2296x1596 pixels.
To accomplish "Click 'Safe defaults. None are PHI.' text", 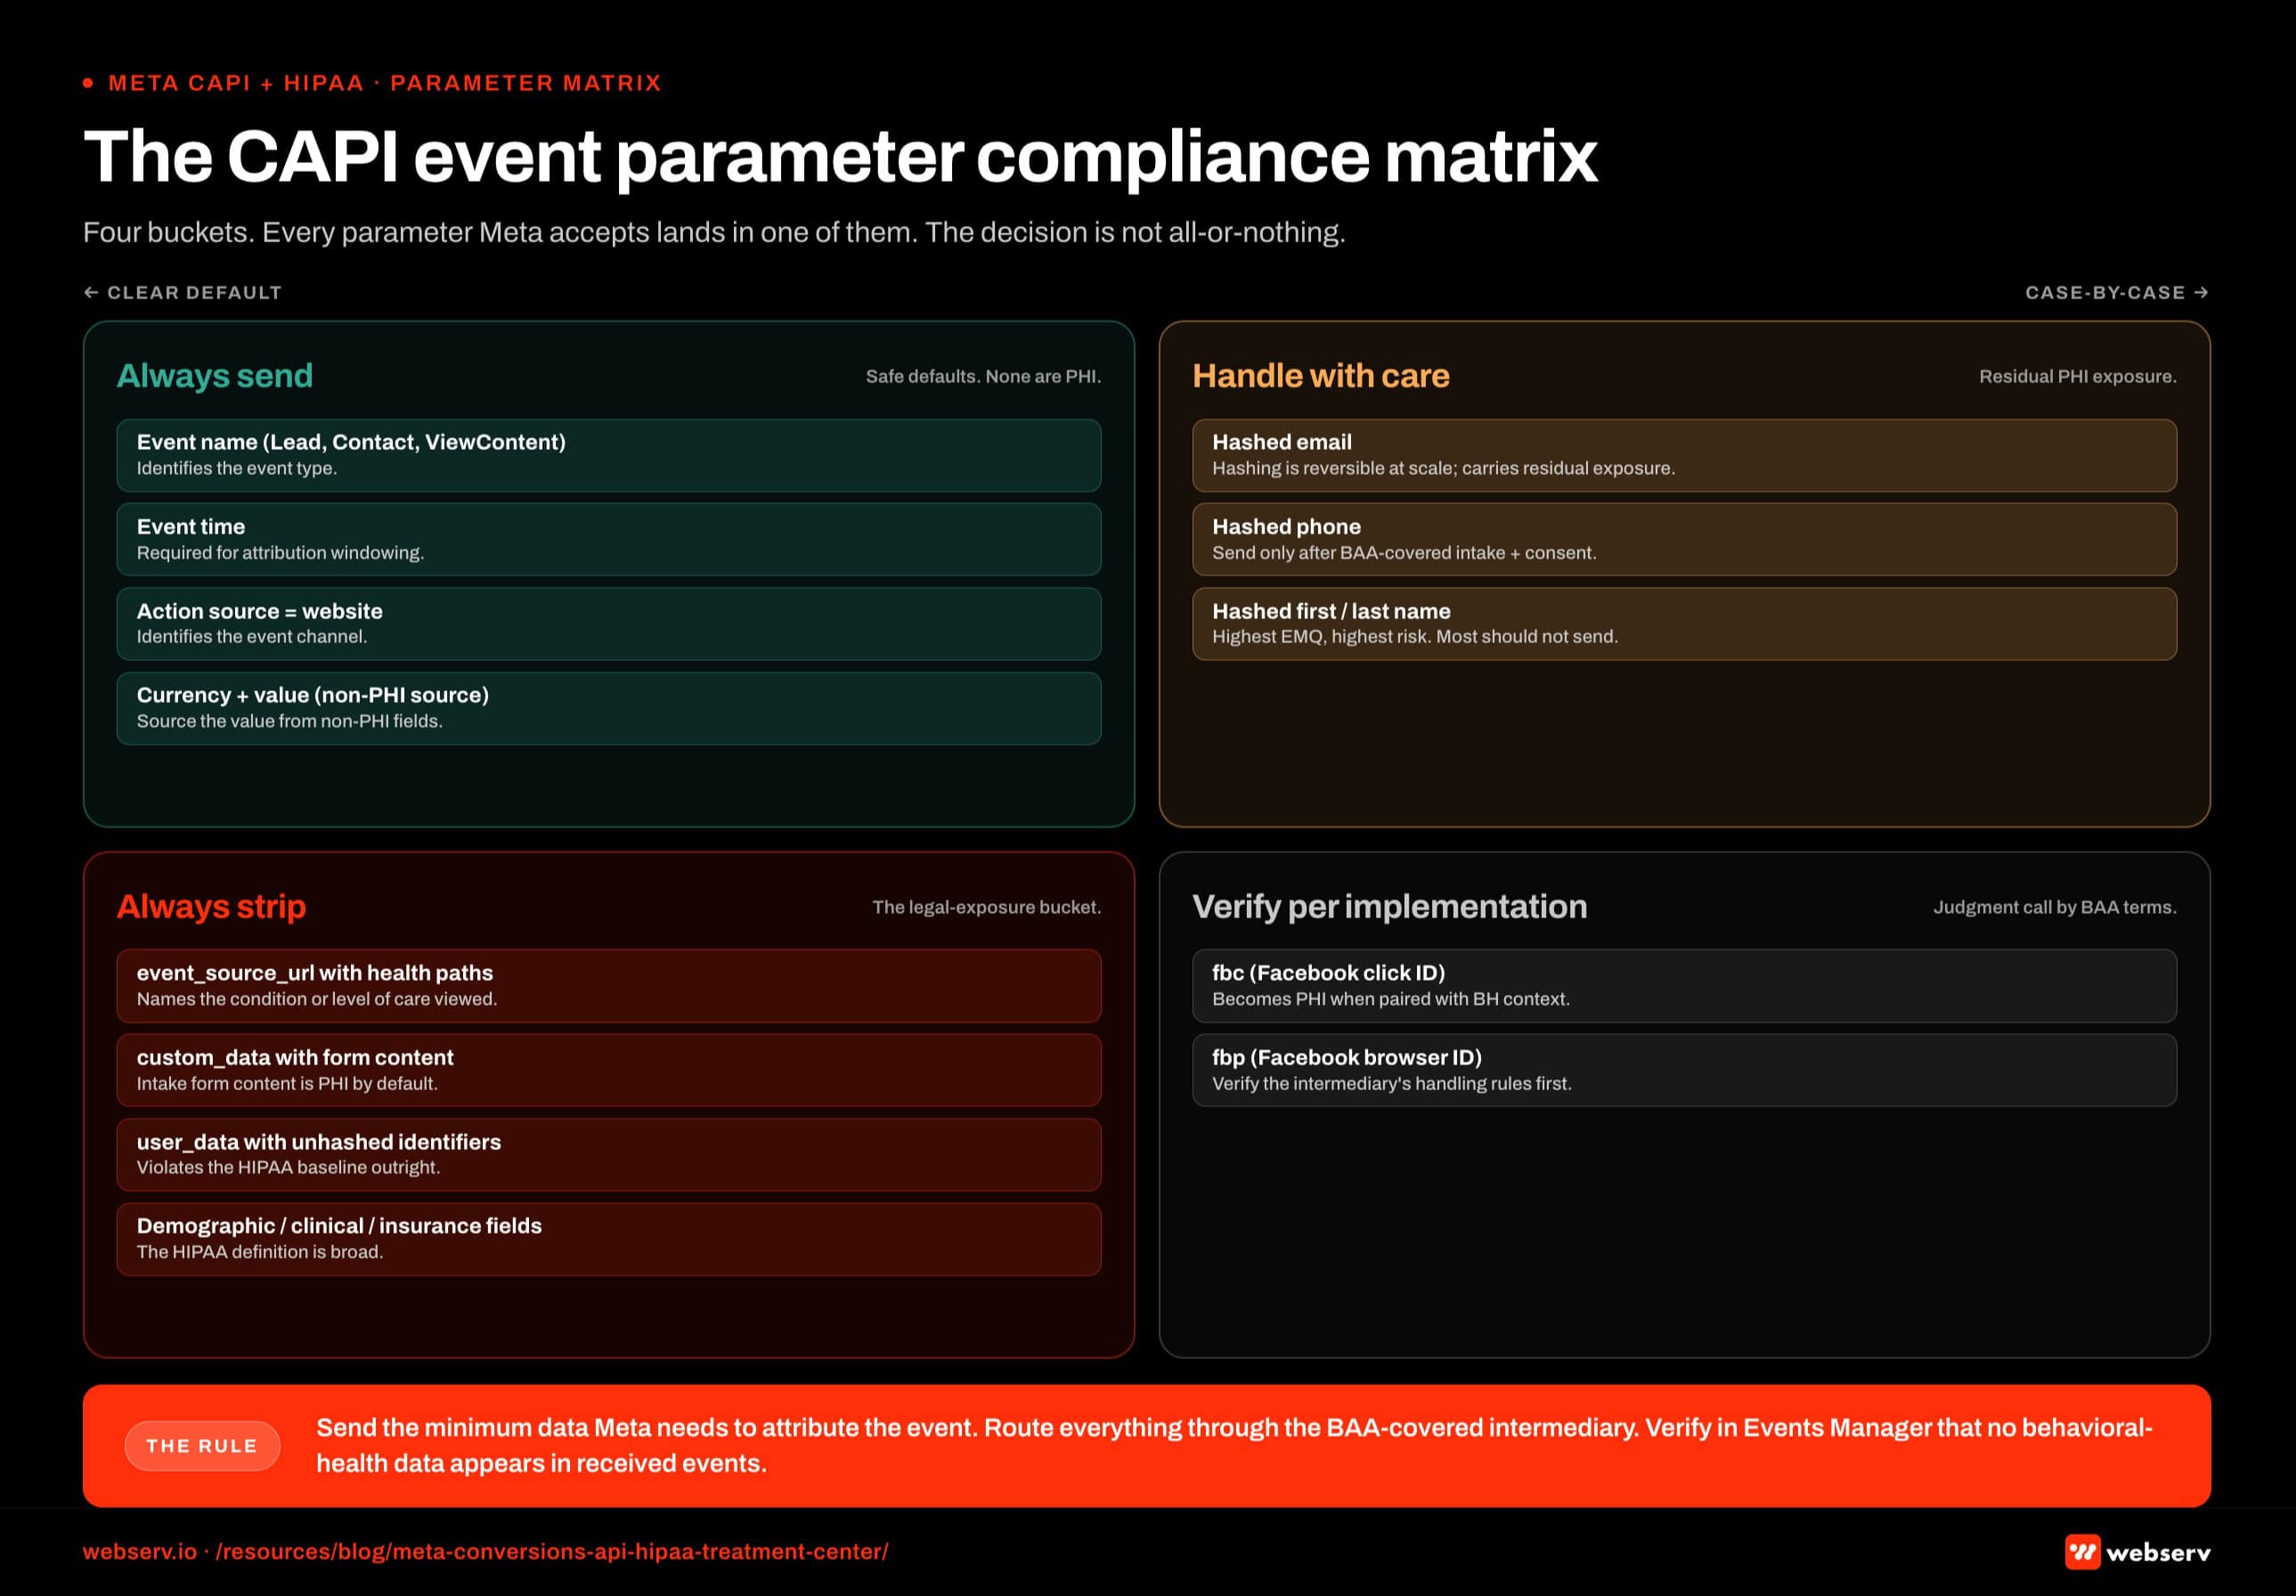I will click(x=983, y=376).
